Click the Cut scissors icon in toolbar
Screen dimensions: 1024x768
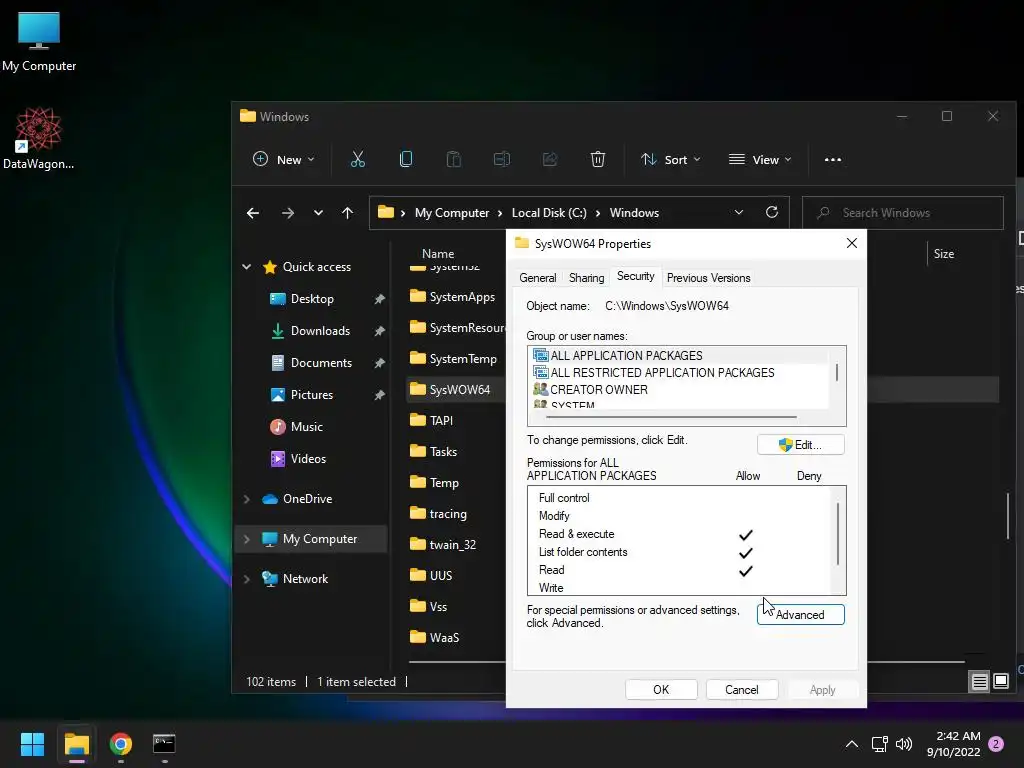pos(358,159)
